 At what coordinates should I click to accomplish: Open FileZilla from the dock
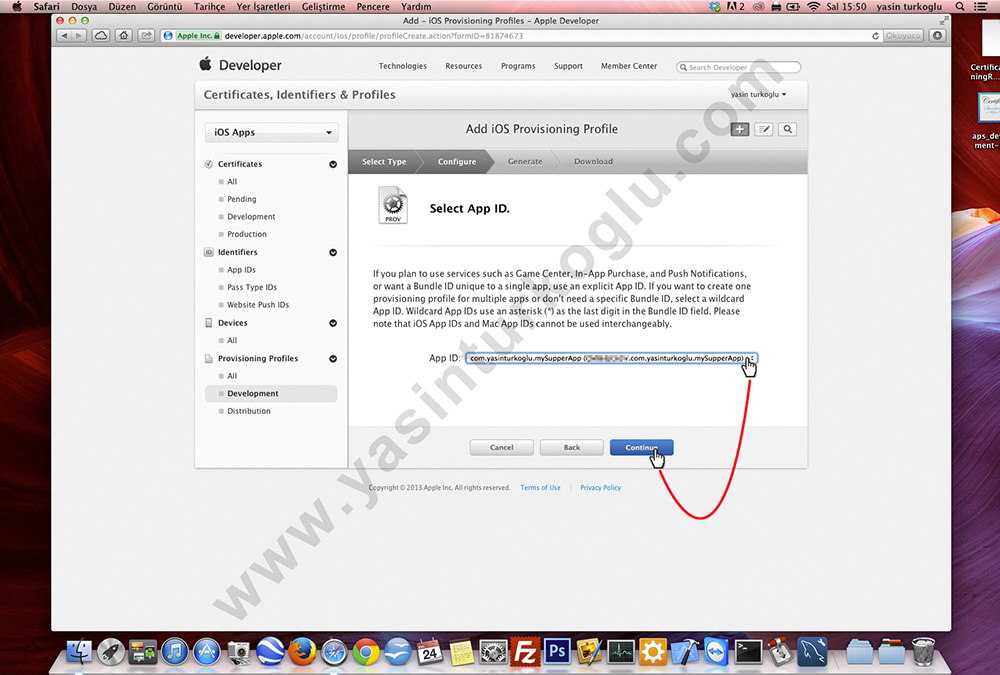[x=526, y=652]
